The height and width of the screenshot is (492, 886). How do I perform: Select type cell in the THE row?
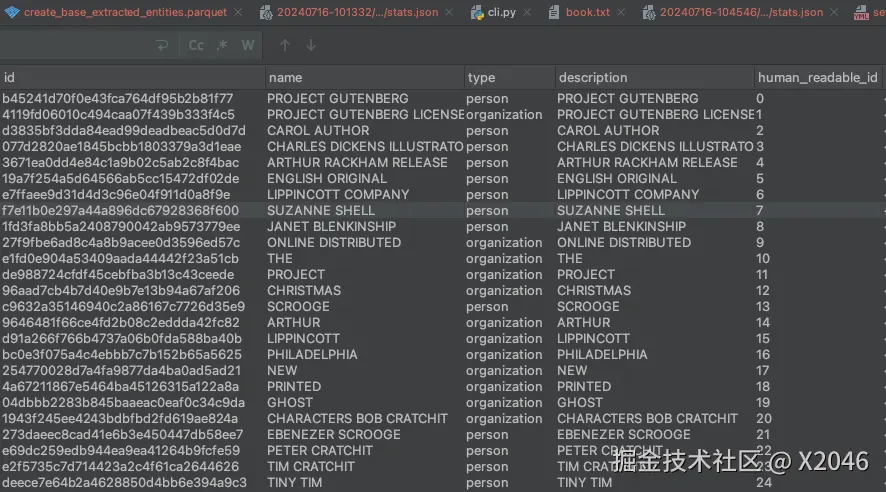coord(504,258)
